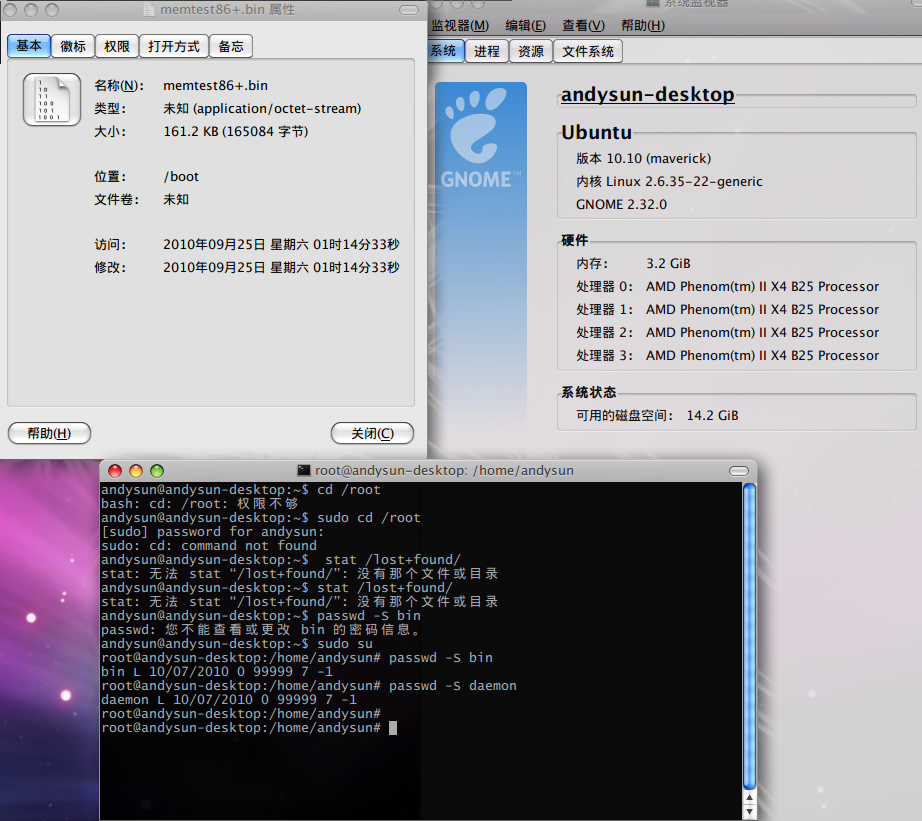Viewport: 922px width, 821px height.
Task: Click the size value '161.2 KB (165084 字节)'
Action: [236, 132]
